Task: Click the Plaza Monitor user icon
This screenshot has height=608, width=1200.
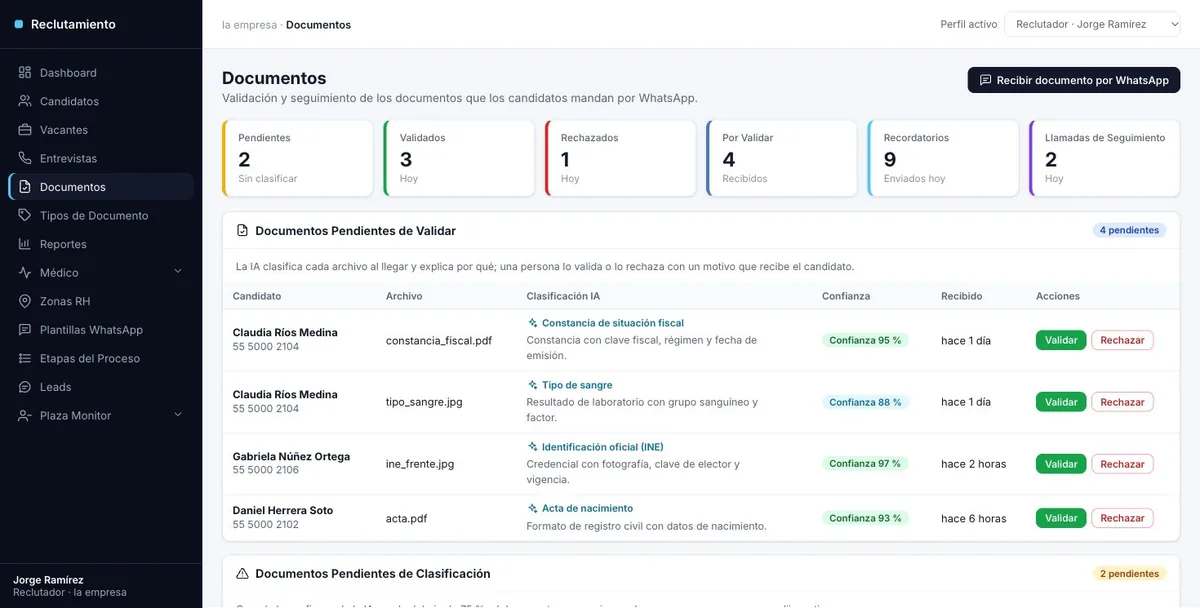Action: point(25,415)
